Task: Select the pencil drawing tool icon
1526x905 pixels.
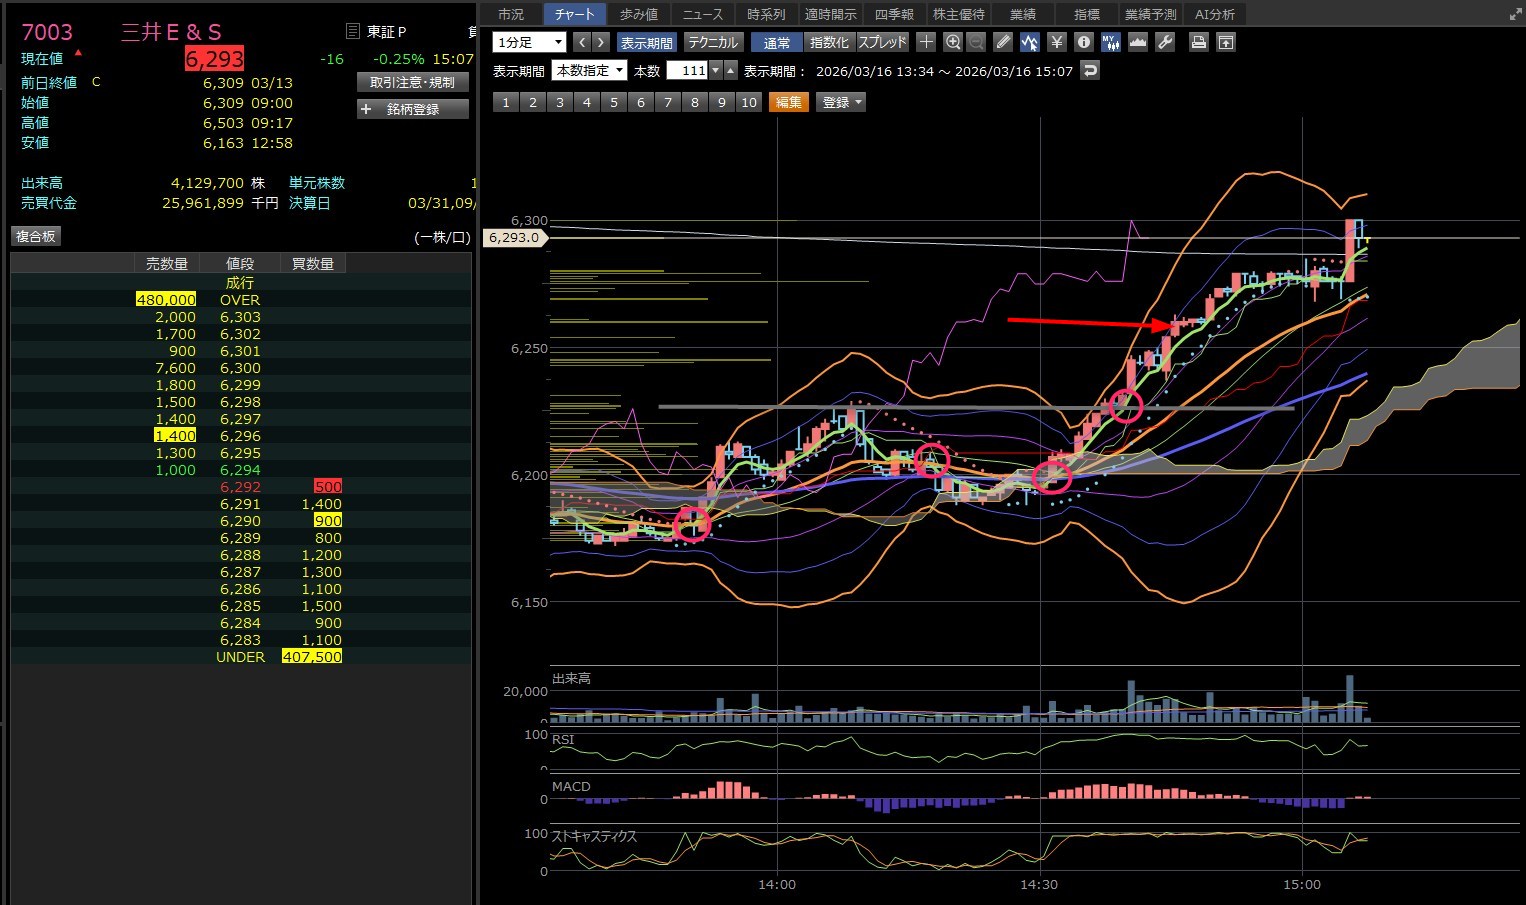Action: point(1003,42)
